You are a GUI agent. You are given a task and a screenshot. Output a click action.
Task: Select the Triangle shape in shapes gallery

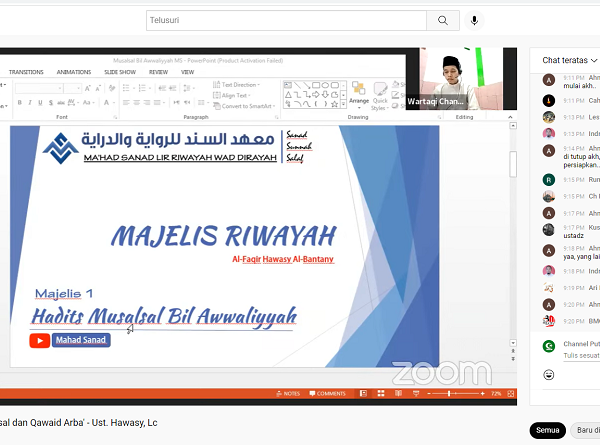pos(288,95)
